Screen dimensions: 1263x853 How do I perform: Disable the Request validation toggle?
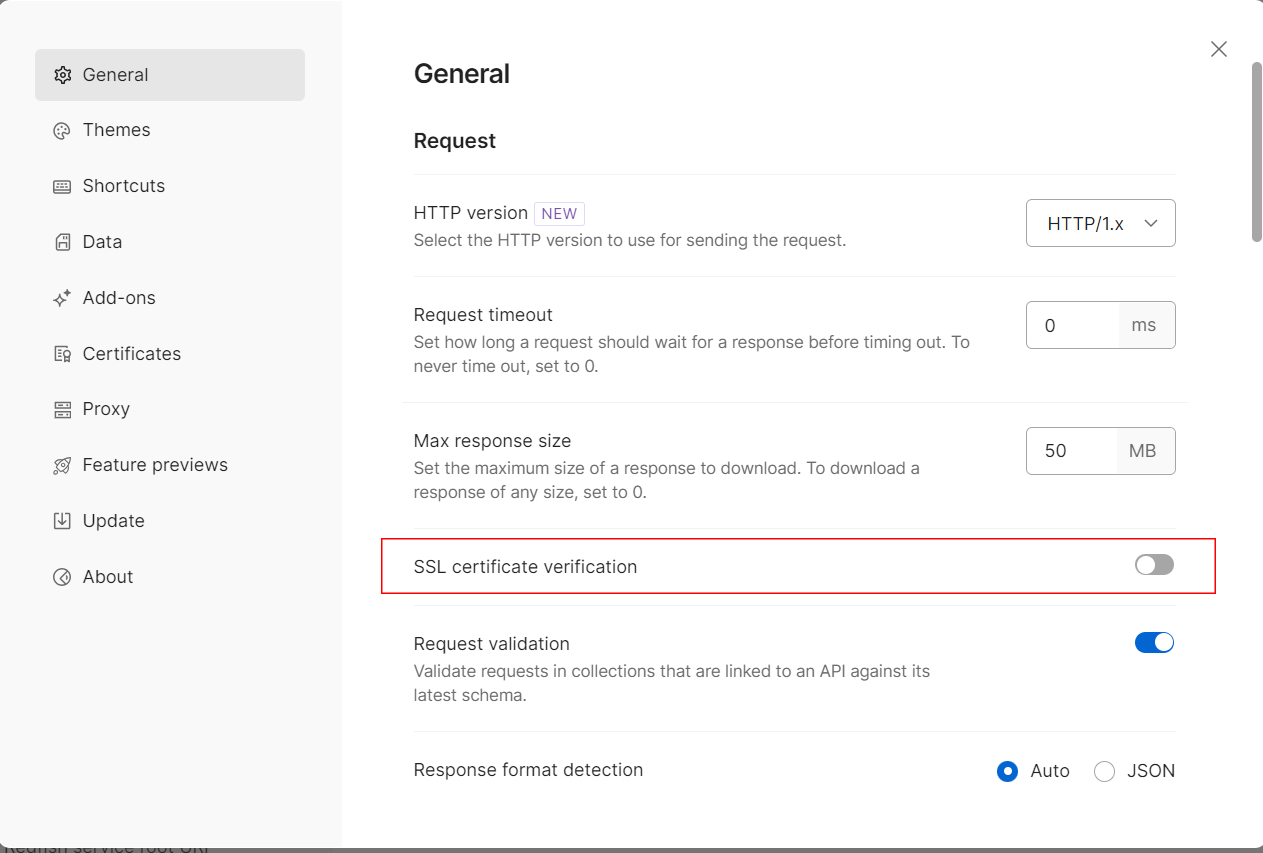click(x=1154, y=643)
